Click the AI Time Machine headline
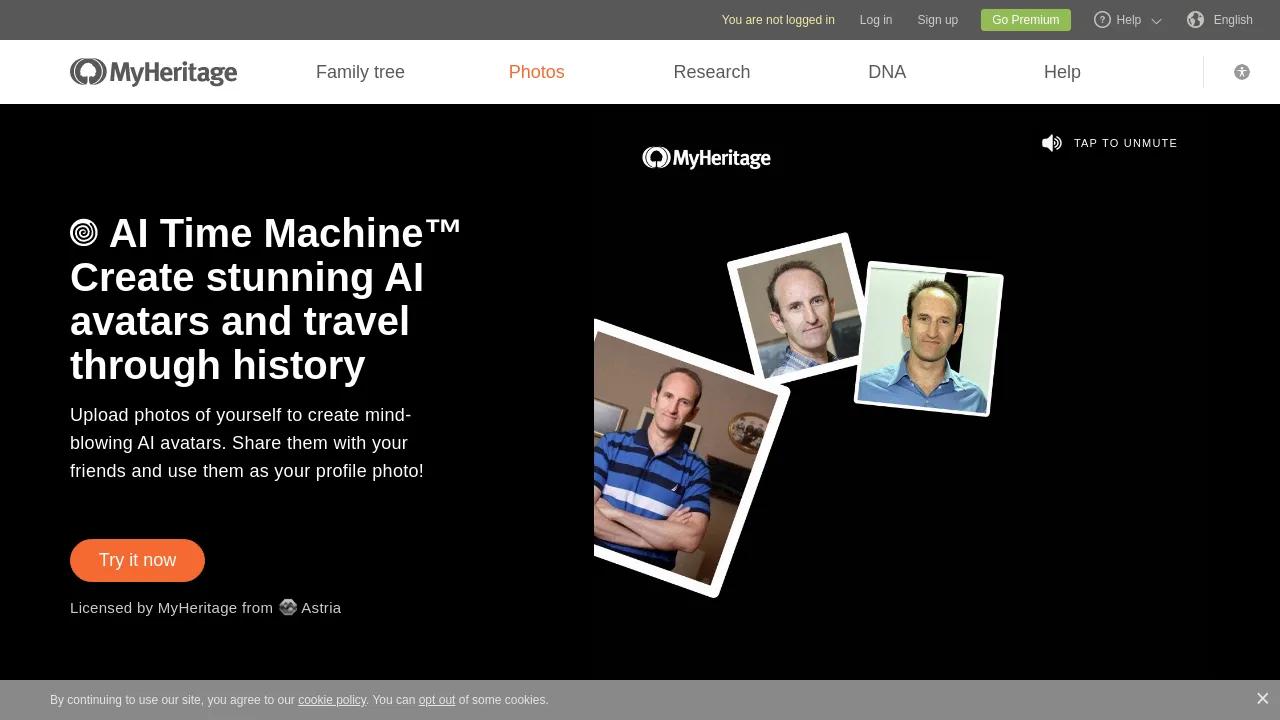 click(x=266, y=299)
